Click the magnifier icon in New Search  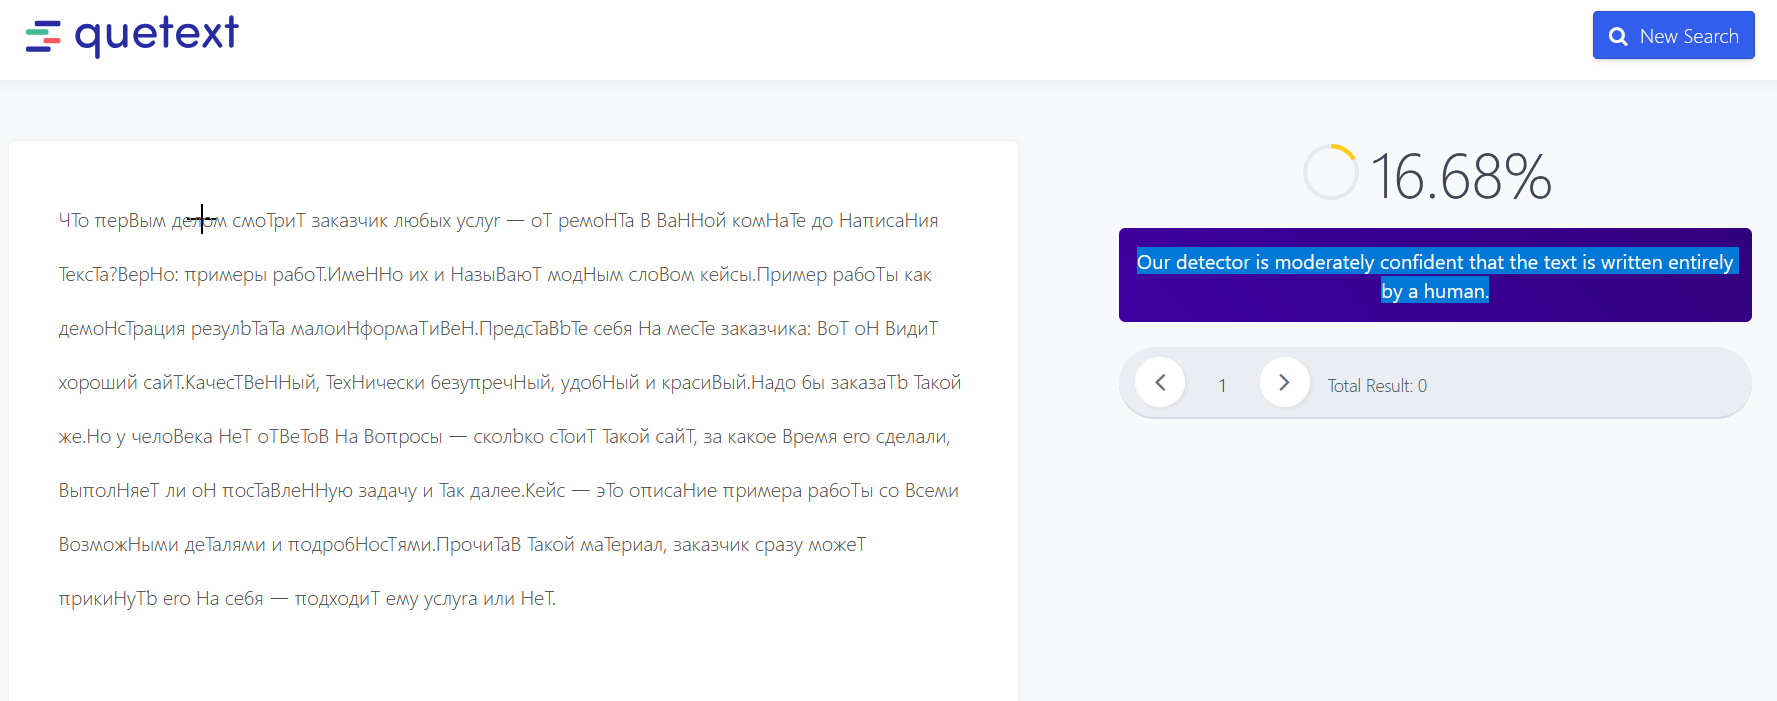1617,37
